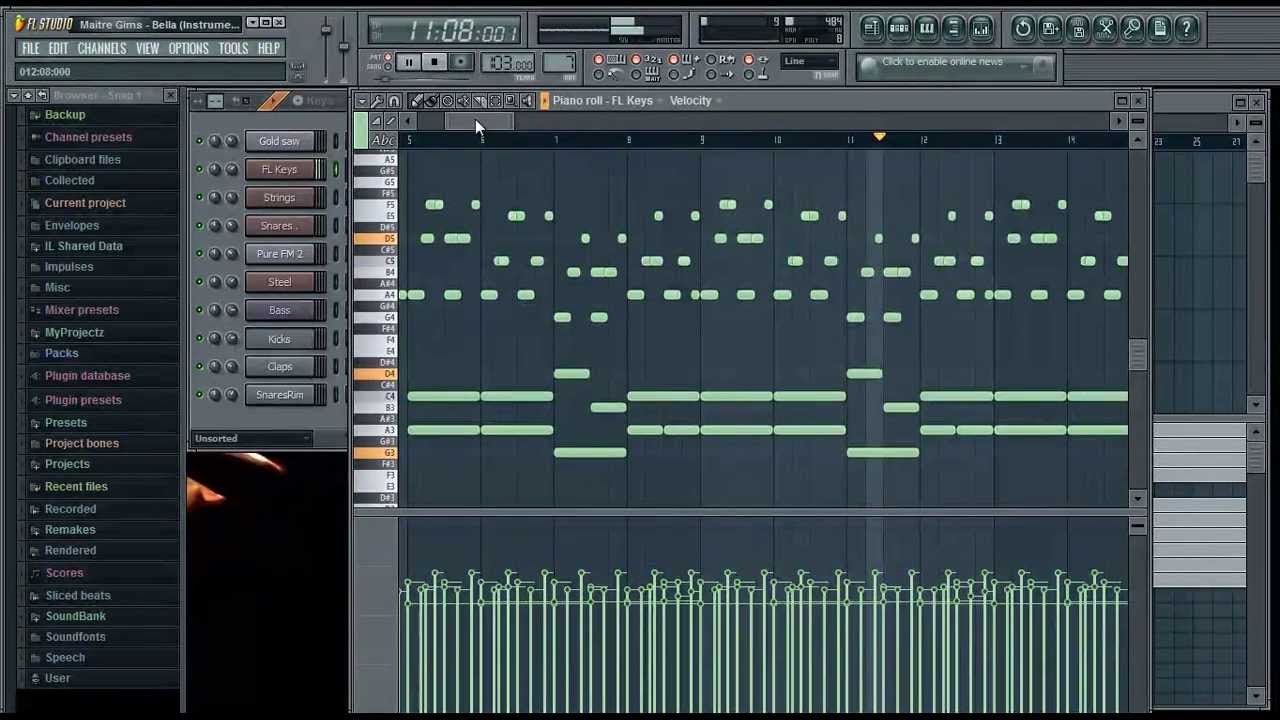Choose the Select tool in piano roll toolbar
The image size is (1280, 720).
[495, 100]
